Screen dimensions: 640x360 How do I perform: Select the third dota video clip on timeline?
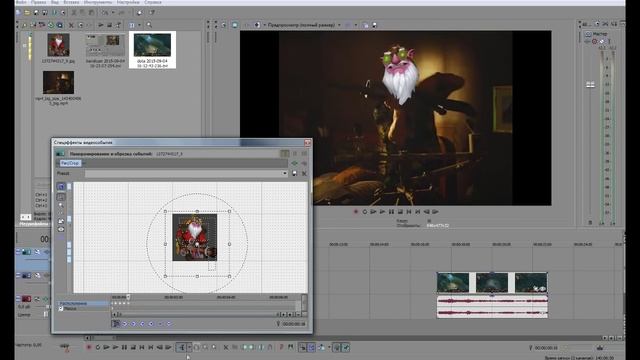pos(531,282)
